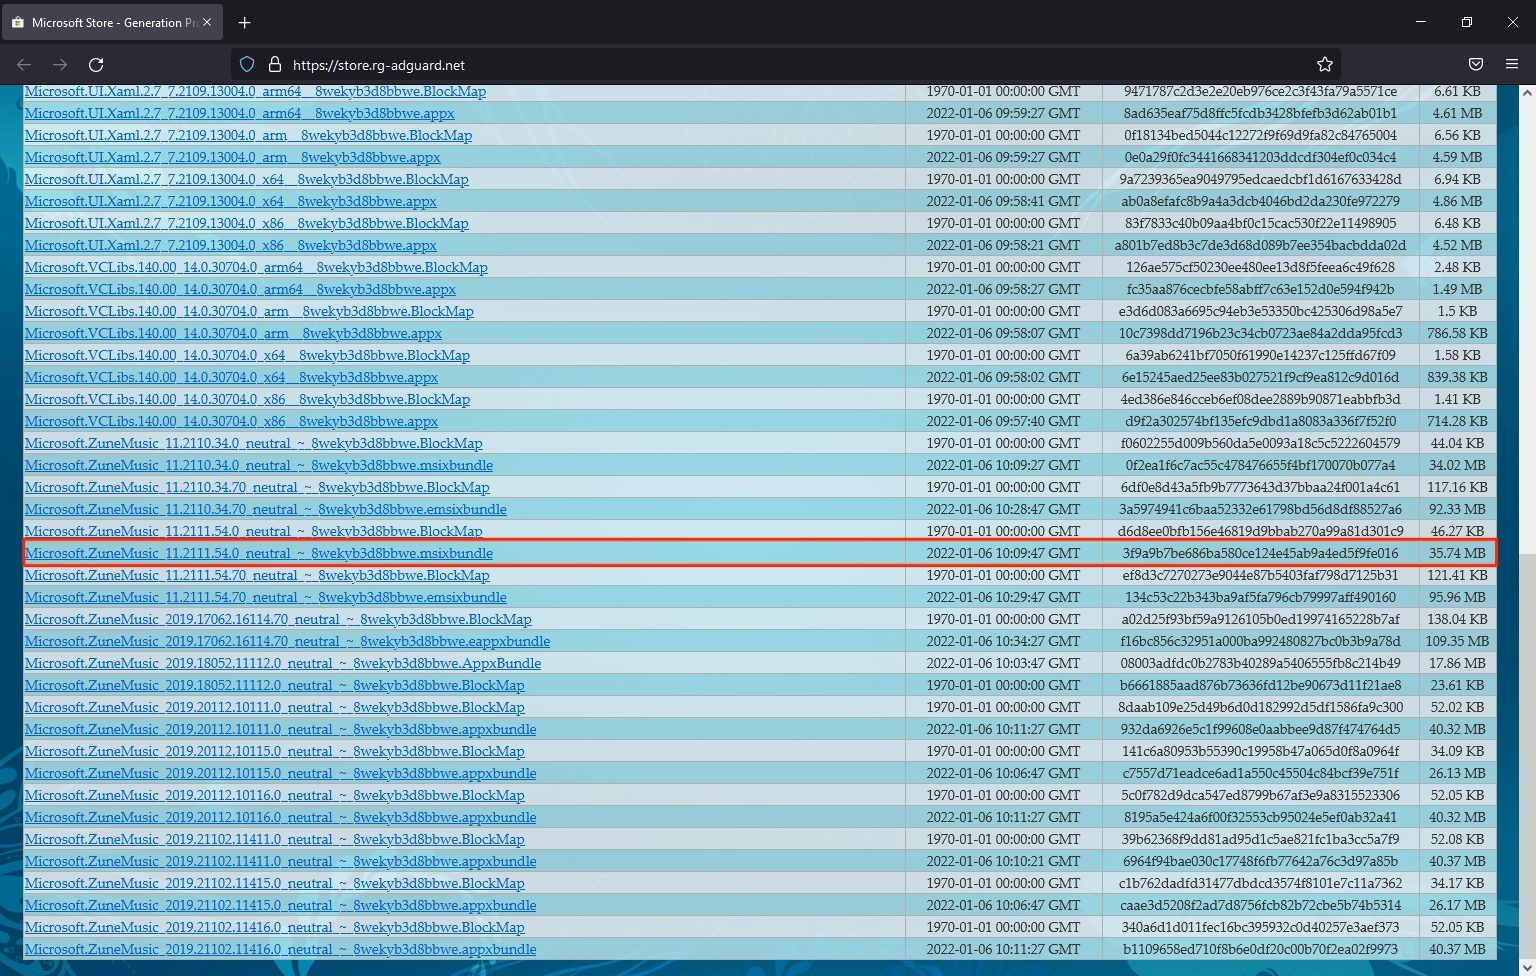Click the 109.35 MB size cell
1536x976 pixels.
1457,641
